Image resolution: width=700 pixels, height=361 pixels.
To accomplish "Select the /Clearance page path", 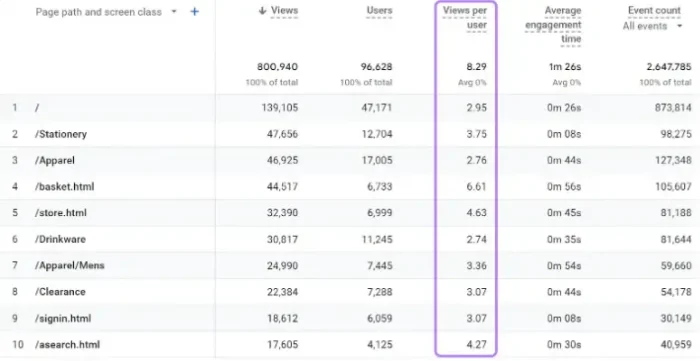I will 60,292.
